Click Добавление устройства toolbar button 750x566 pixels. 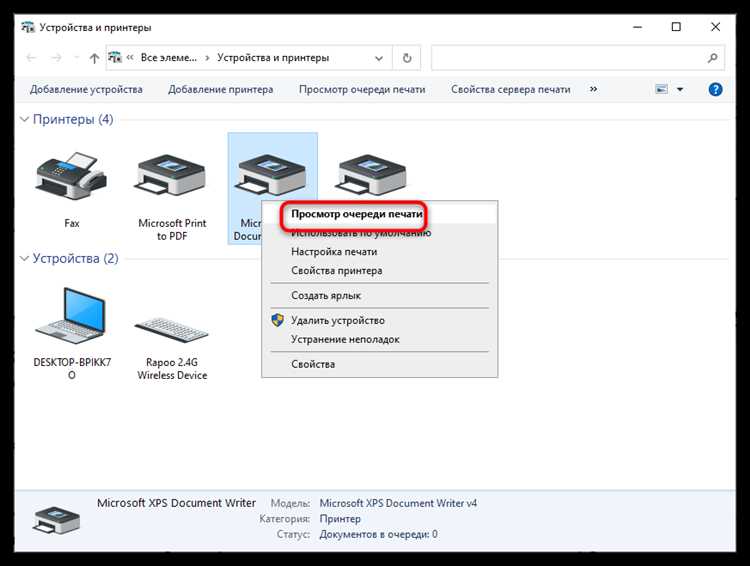[86, 89]
